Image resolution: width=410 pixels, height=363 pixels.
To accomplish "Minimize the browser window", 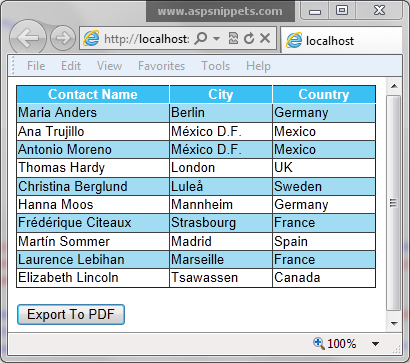I will [x=315, y=11].
